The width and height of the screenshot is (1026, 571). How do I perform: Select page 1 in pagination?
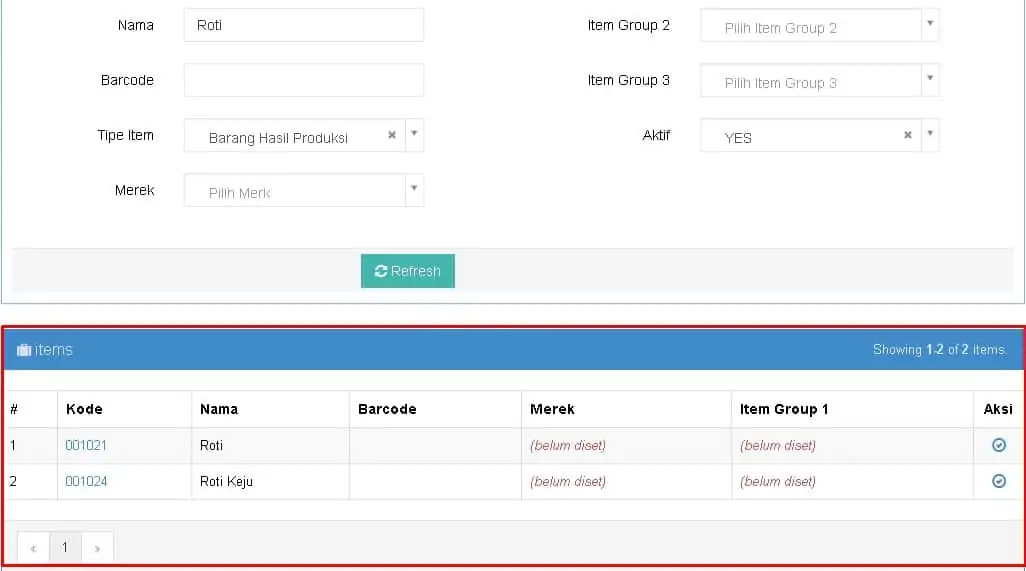coord(65,547)
